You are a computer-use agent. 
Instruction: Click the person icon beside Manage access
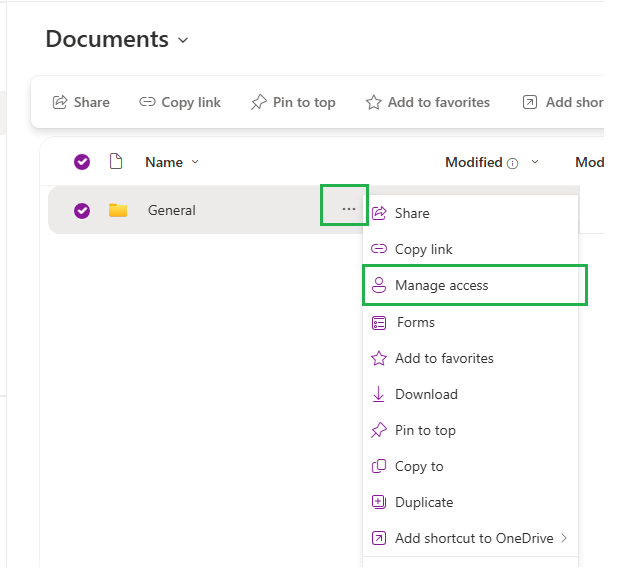click(x=379, y=285)
